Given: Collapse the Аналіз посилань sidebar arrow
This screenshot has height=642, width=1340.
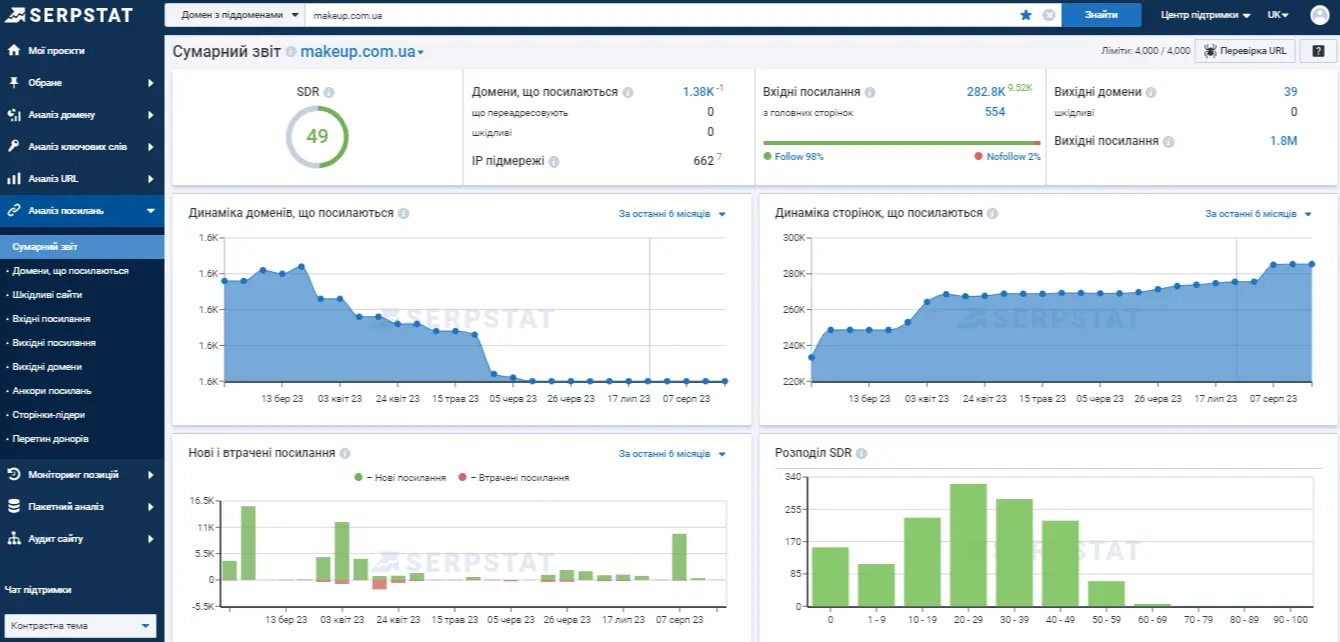Looking at the screenshot, I should (150, 211).
